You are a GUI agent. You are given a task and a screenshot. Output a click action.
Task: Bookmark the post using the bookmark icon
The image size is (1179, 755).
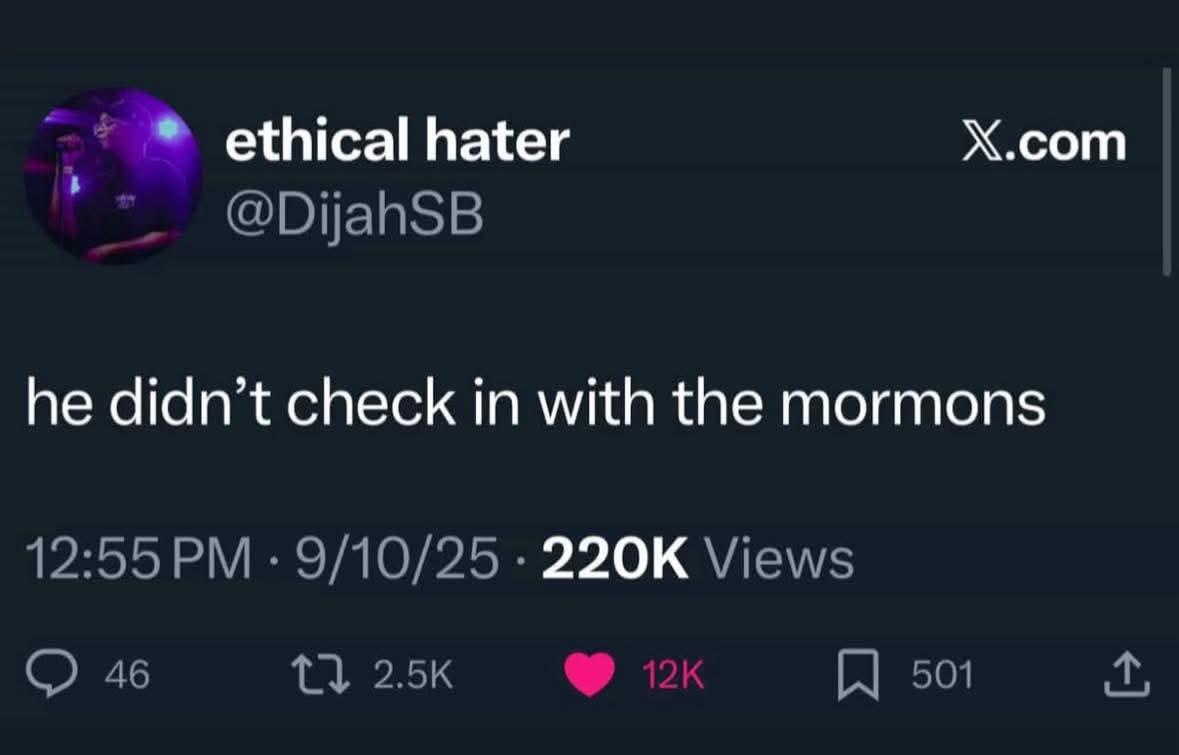pyautogui.click(x=858, y=675)
